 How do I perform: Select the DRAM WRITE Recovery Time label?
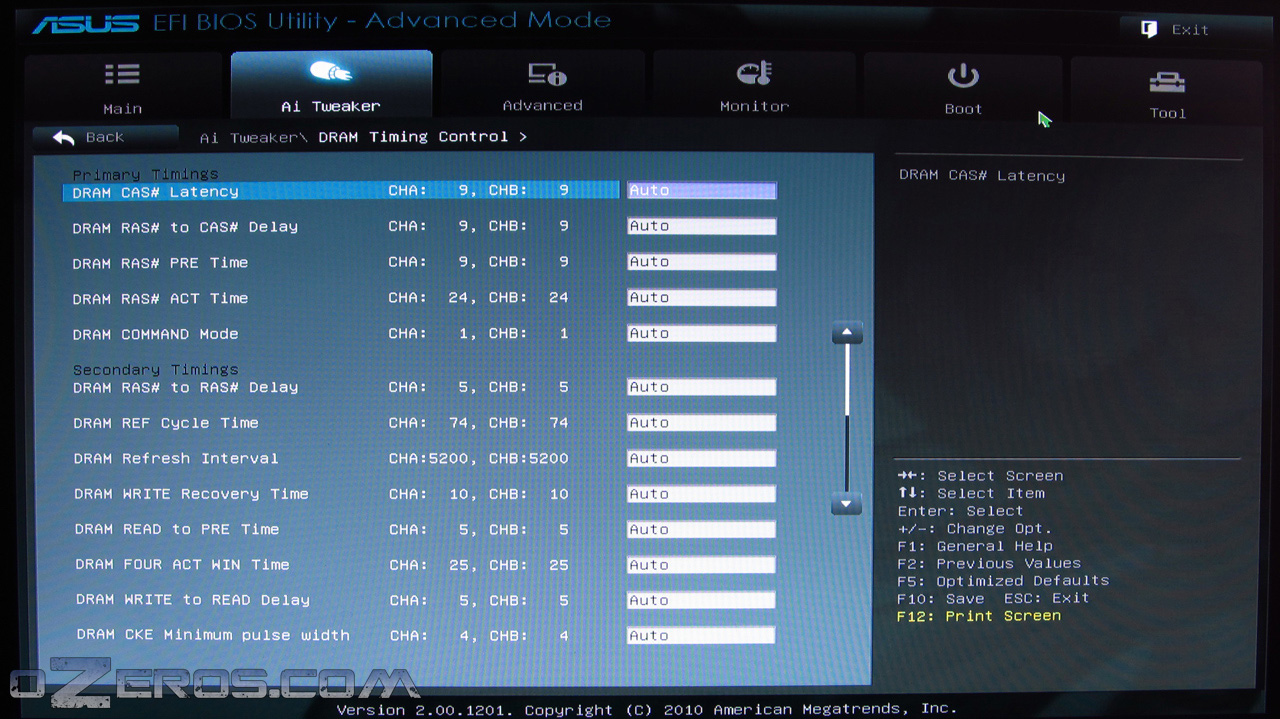(x=191, y=494)
